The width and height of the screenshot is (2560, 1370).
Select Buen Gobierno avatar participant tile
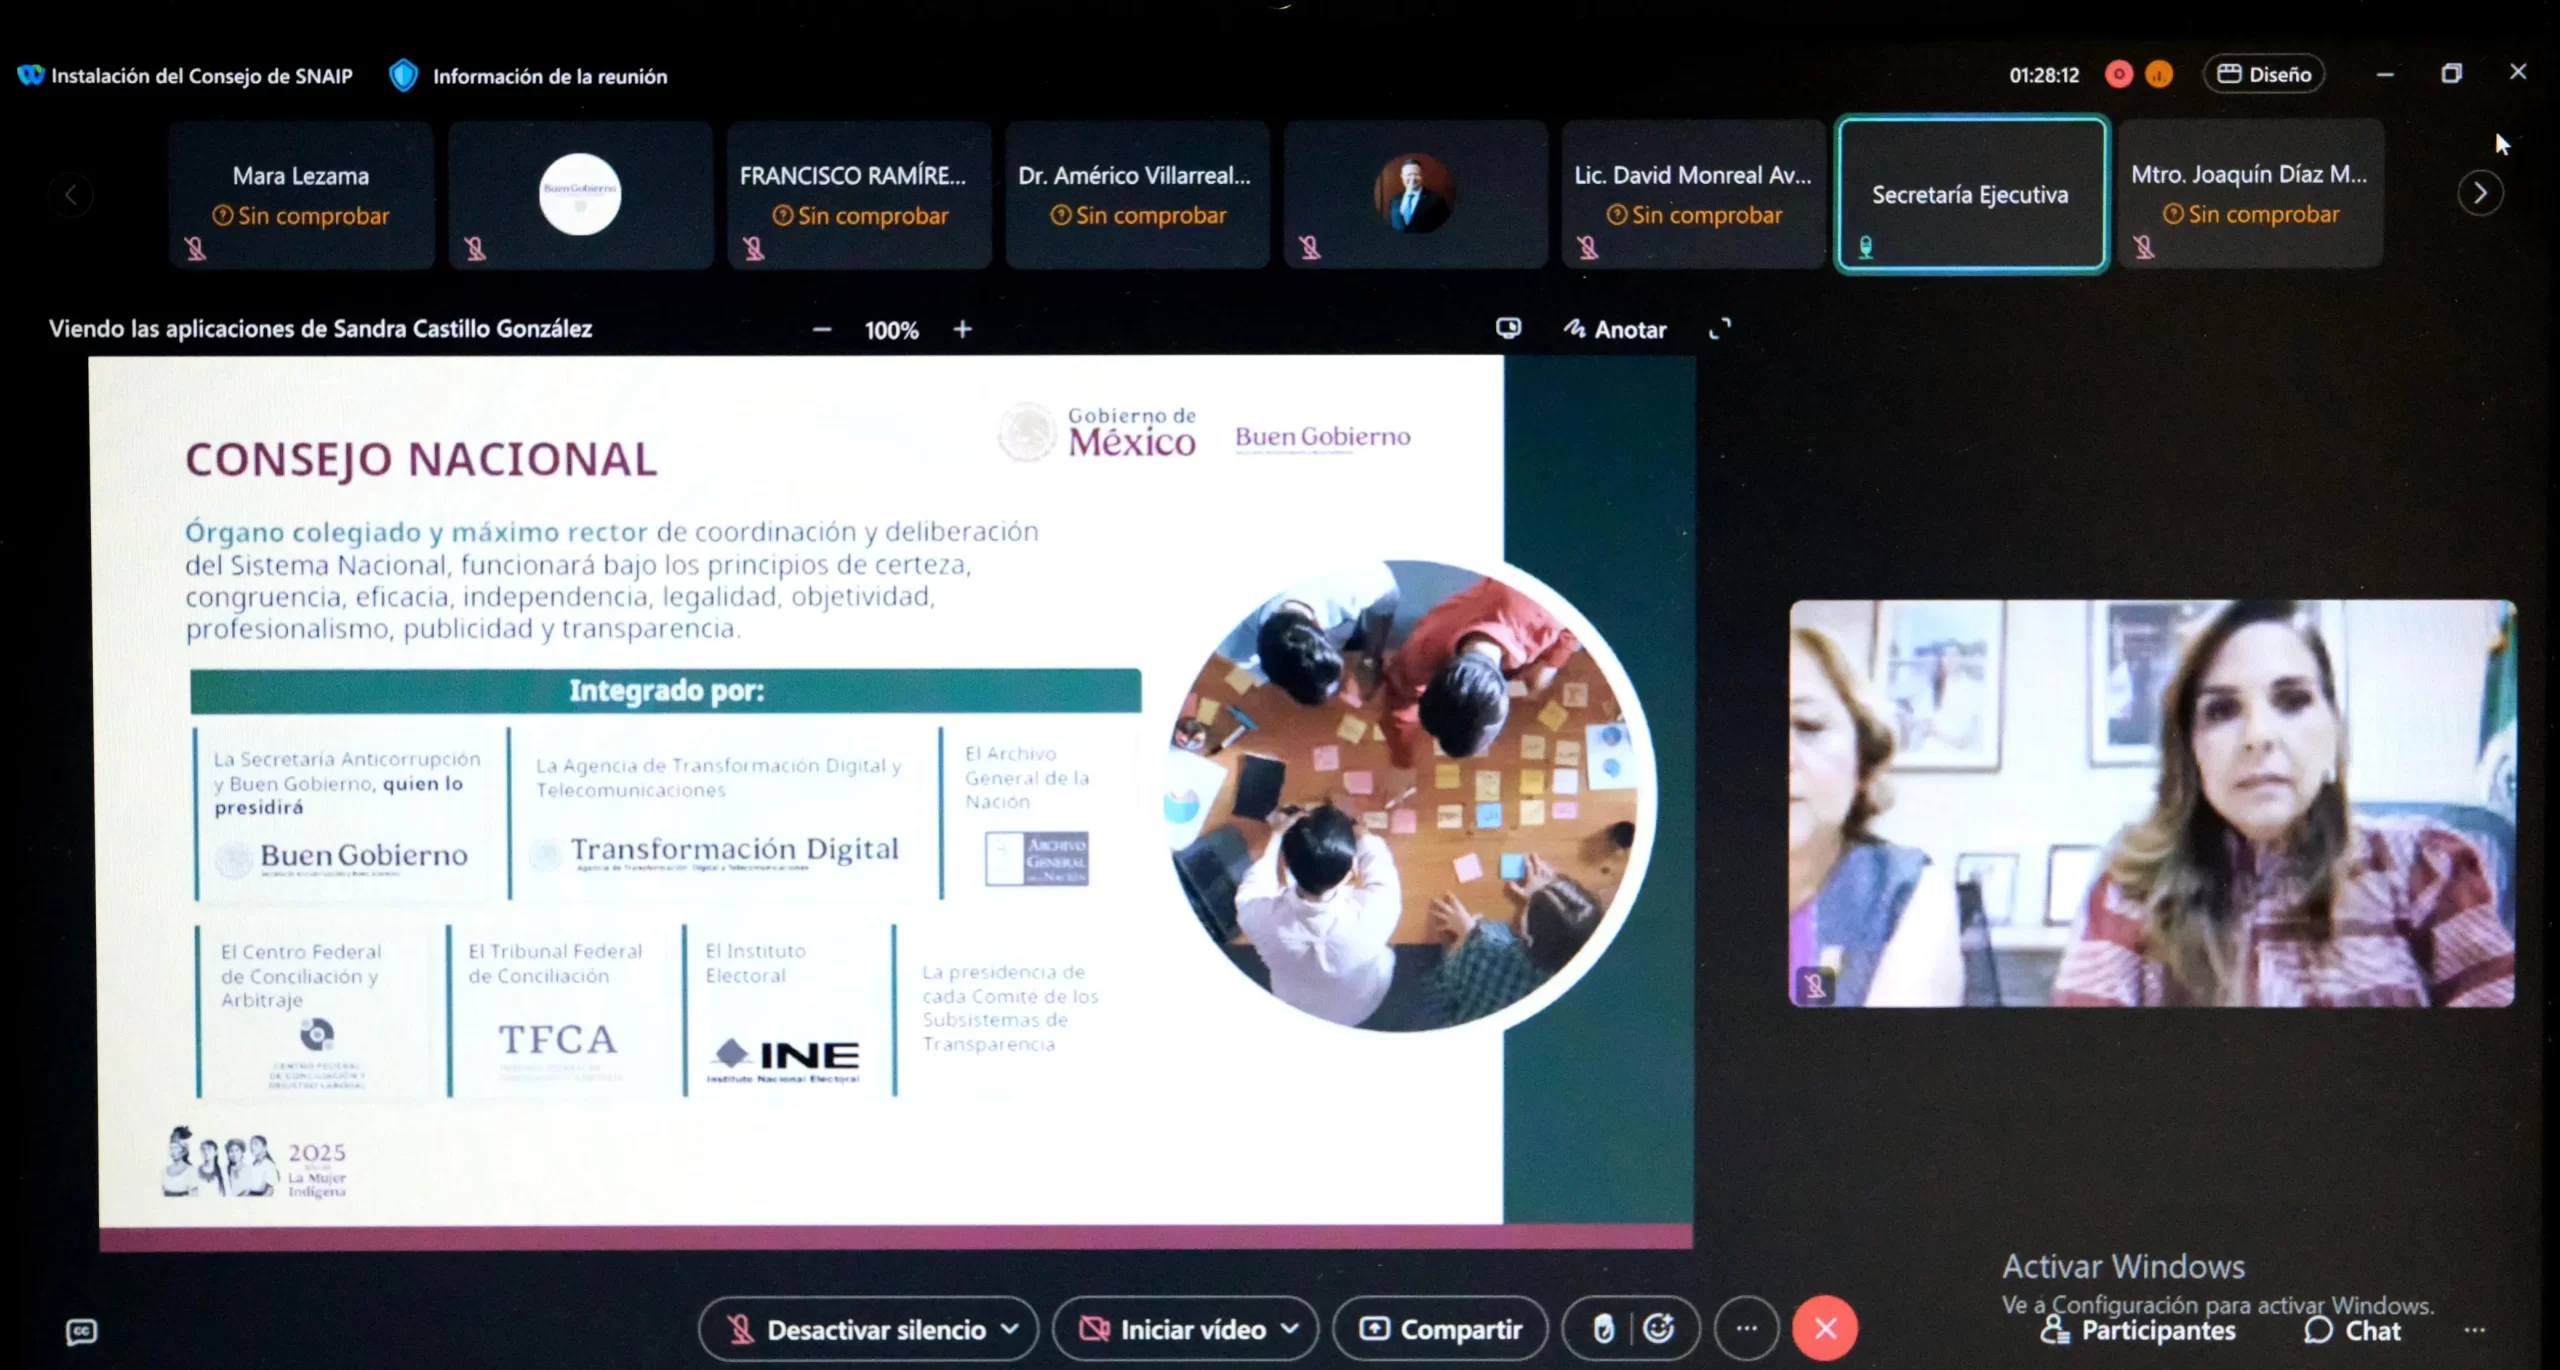pyautogui.click(x=580, y=196)
